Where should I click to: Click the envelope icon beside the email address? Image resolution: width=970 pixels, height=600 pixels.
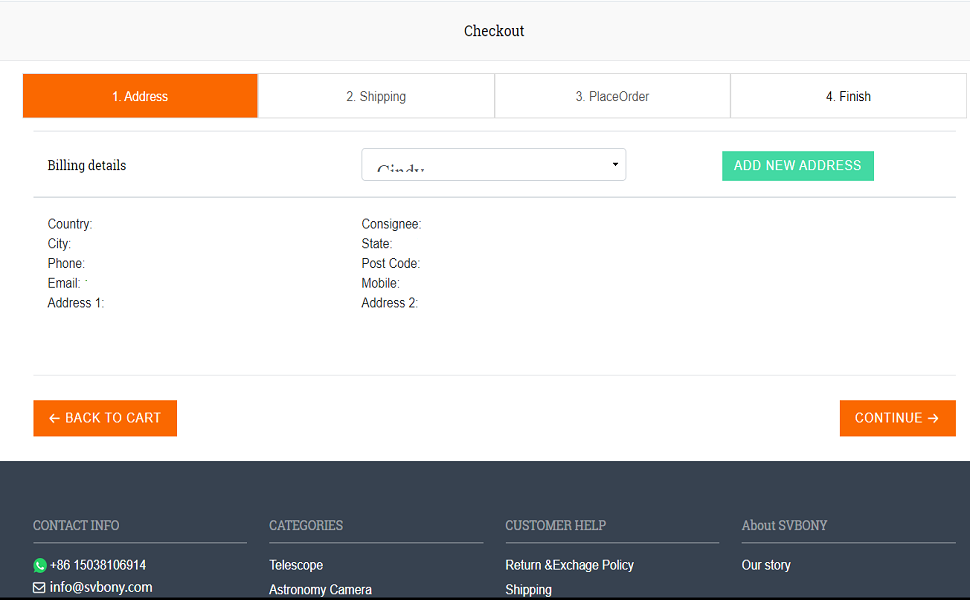(x=39, y=587)
